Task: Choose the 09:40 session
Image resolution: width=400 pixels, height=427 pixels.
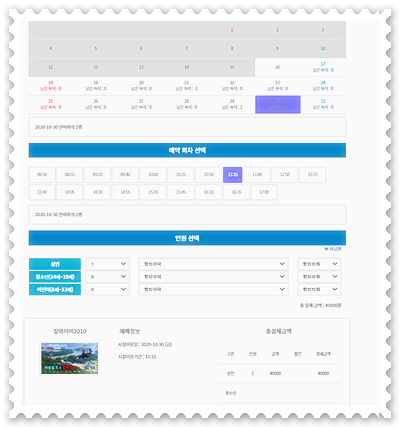Action: pyautogui.click(x=125, y=175)
